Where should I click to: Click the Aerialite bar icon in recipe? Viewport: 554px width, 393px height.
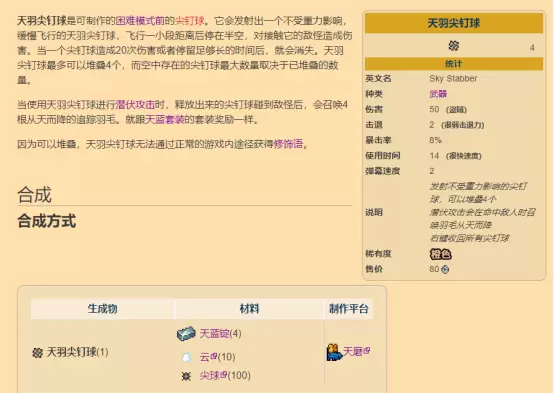[186, 333]
